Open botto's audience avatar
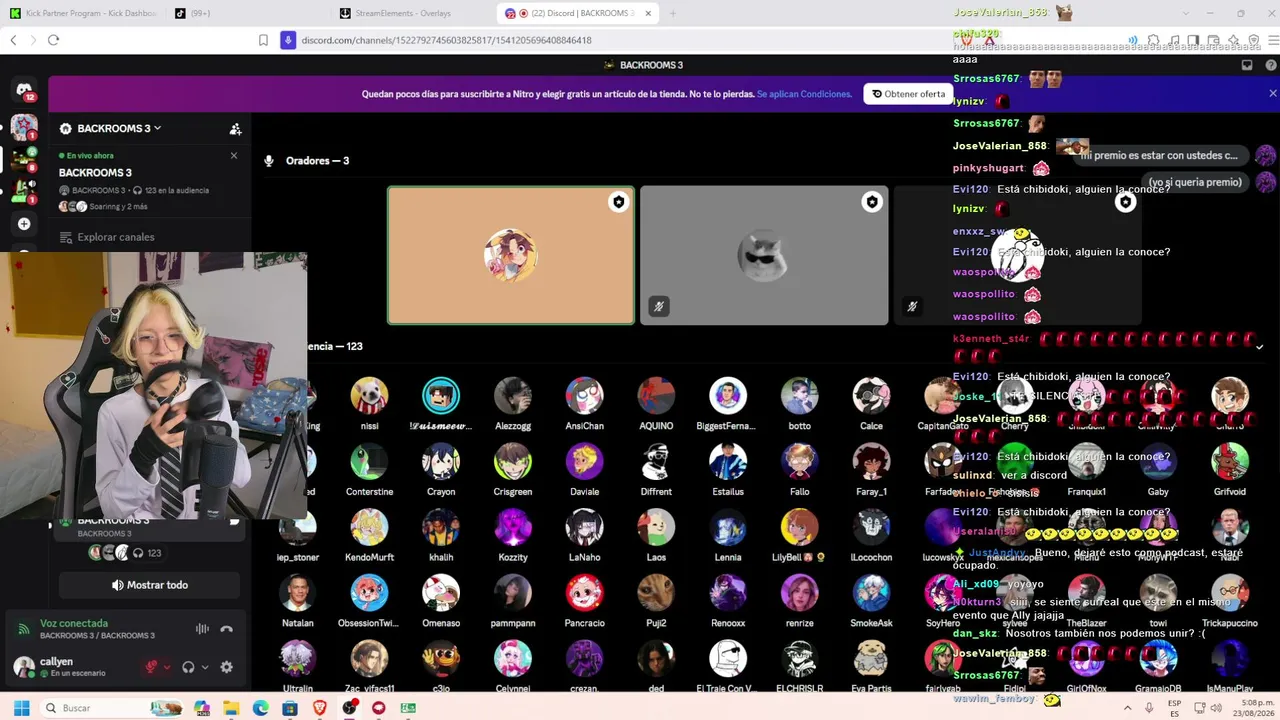1280x720 pixels. 800,396
